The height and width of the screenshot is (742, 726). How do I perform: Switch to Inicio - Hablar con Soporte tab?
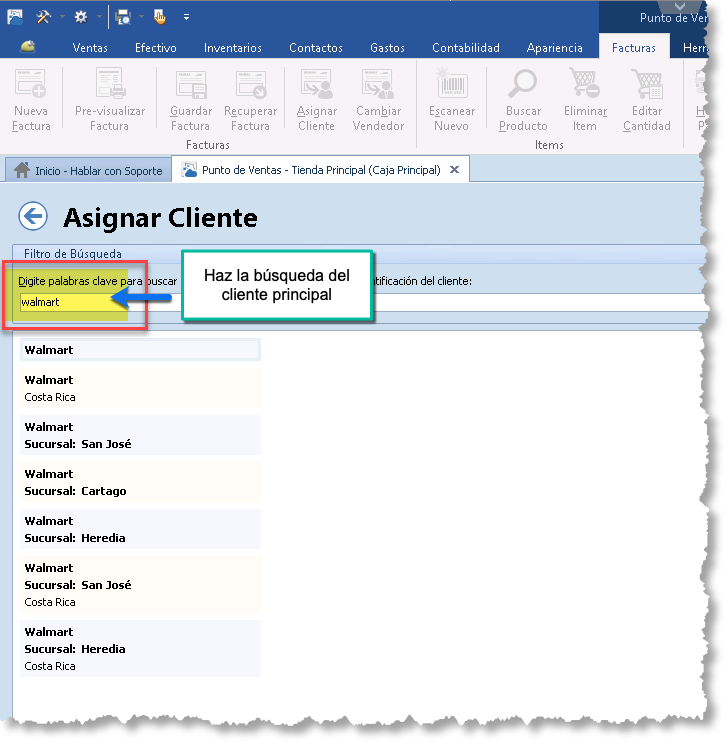[89, 170]
